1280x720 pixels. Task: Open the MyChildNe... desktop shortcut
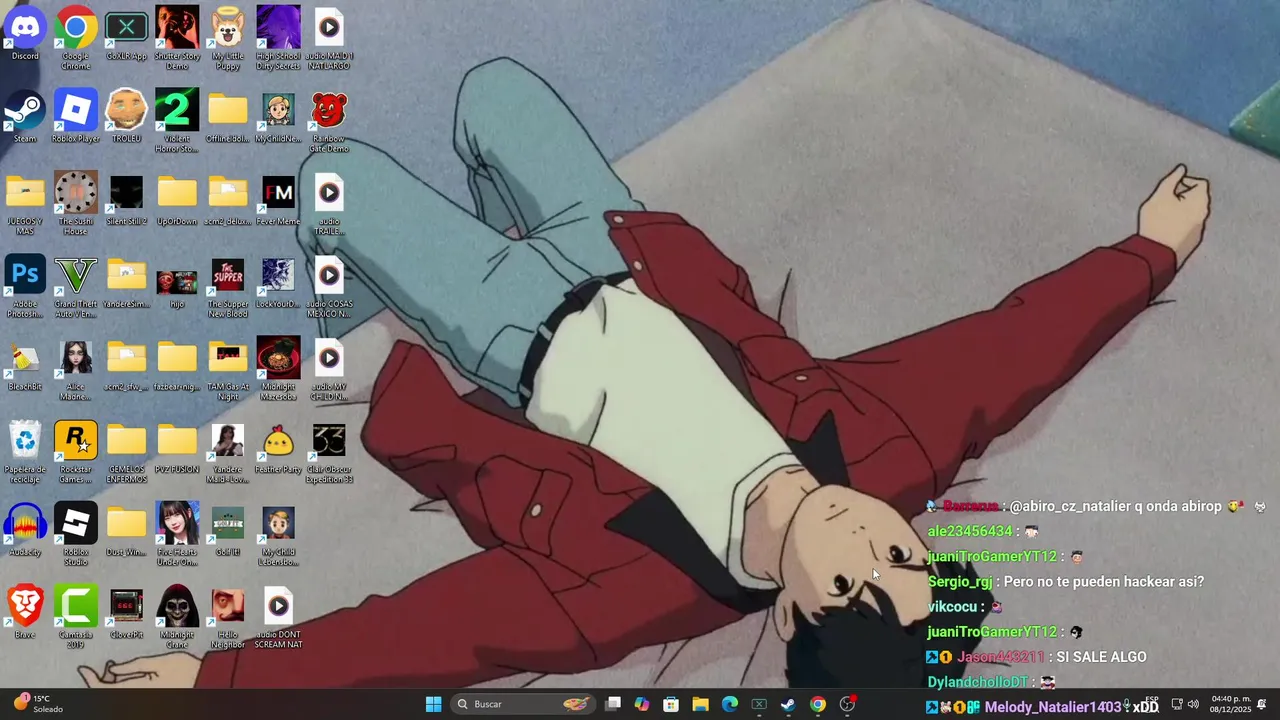pos(278,117)
